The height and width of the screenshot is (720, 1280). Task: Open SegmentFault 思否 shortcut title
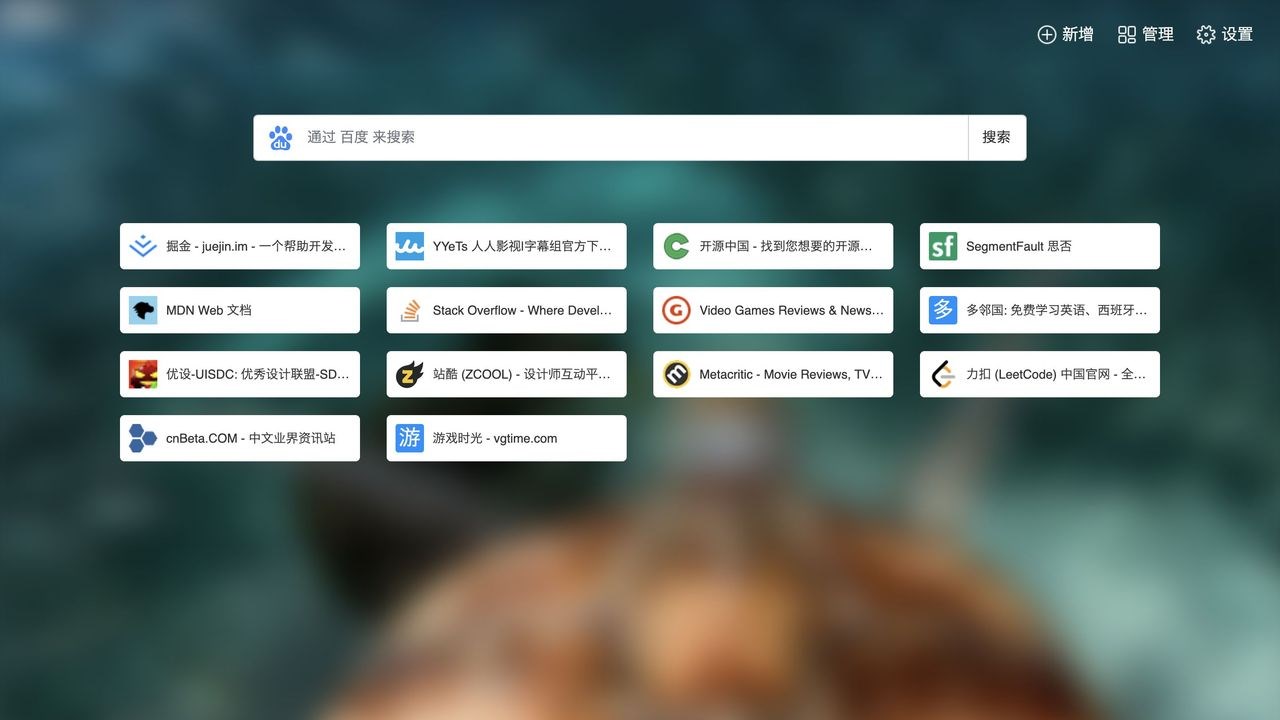[1019, 246]
